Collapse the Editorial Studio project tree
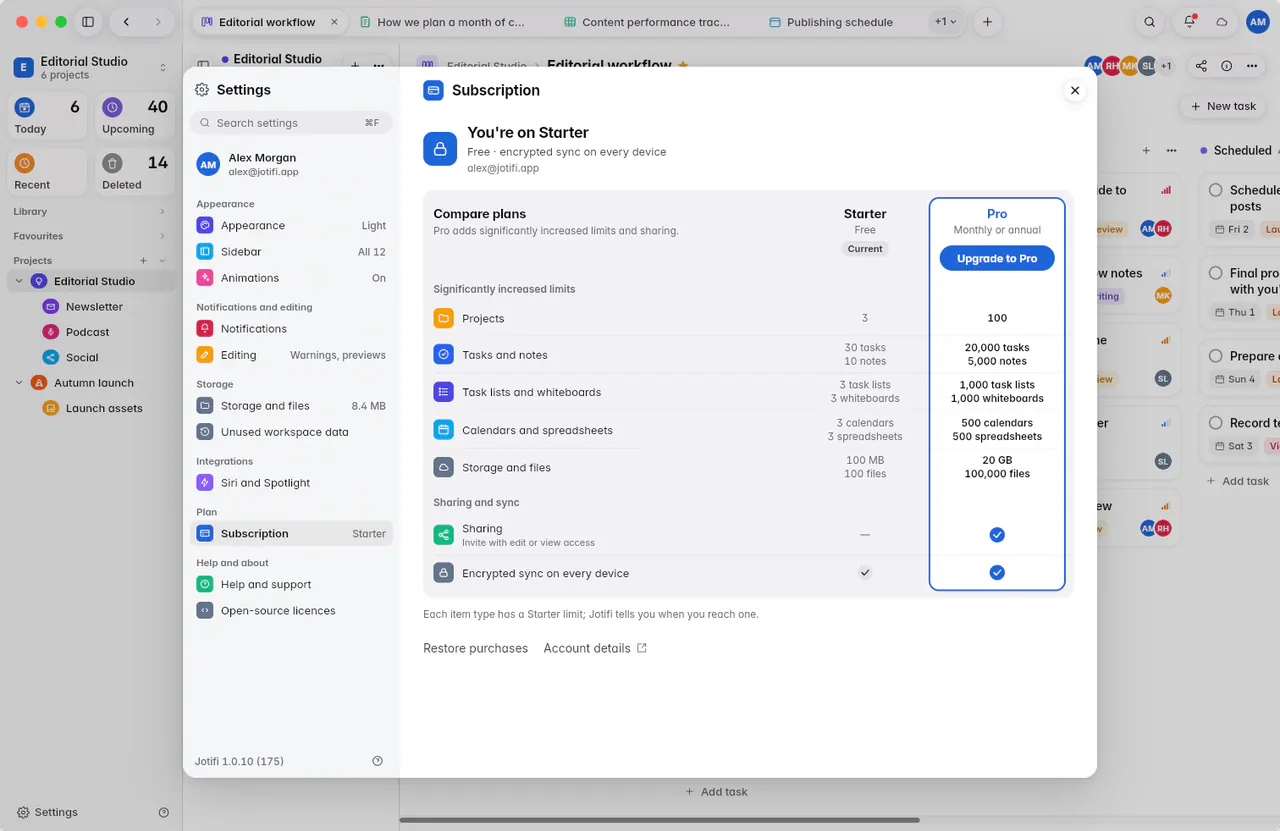This screenshot has width=1280, height=831. coord(19,282)
